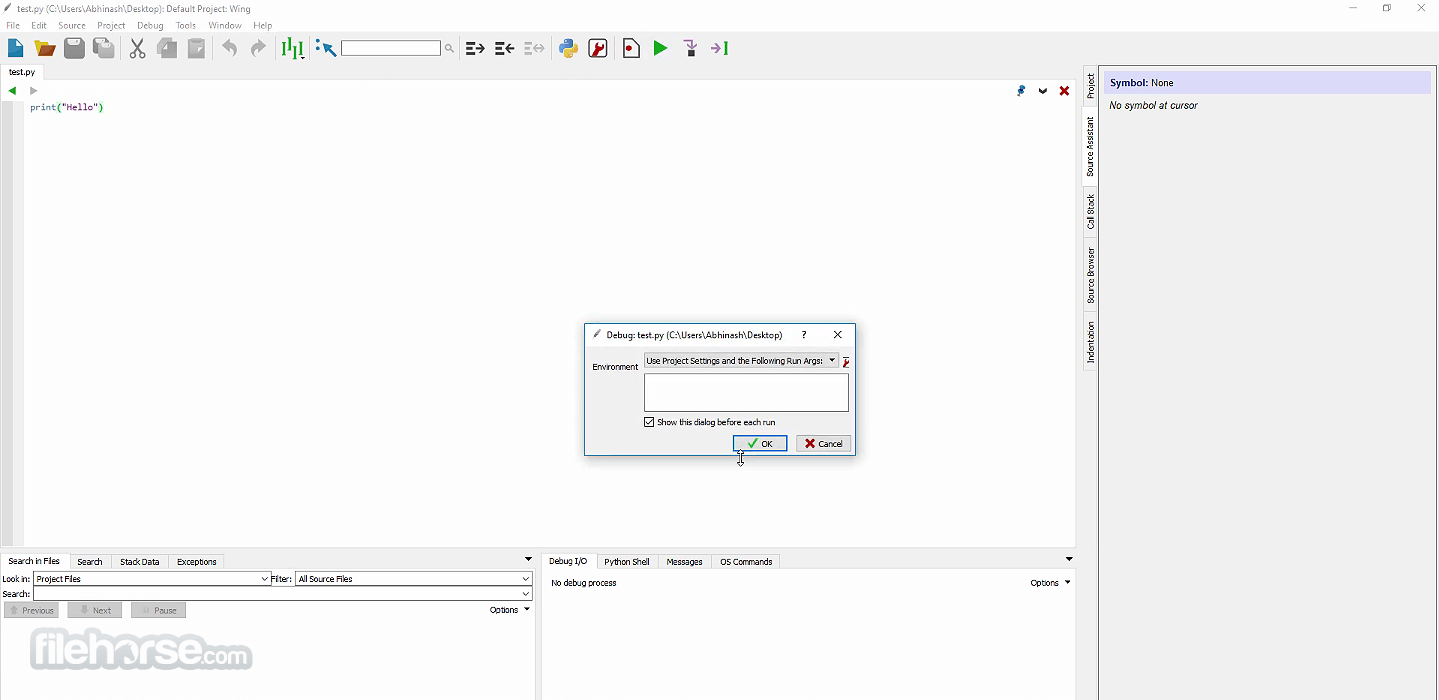The image size is (1439, 700).
Task: Click the editor forward history grey arrow
Action: pyautogui.click(x=33, y=91)
